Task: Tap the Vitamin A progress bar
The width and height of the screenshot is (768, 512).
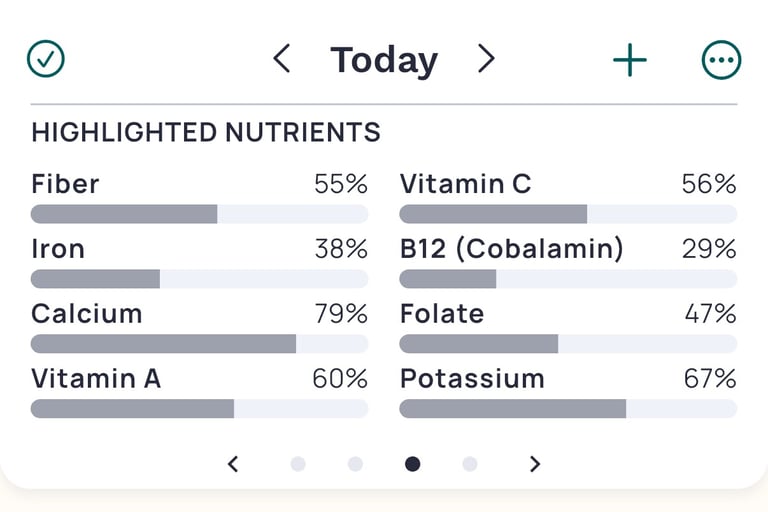Action: tap(199, 408)
